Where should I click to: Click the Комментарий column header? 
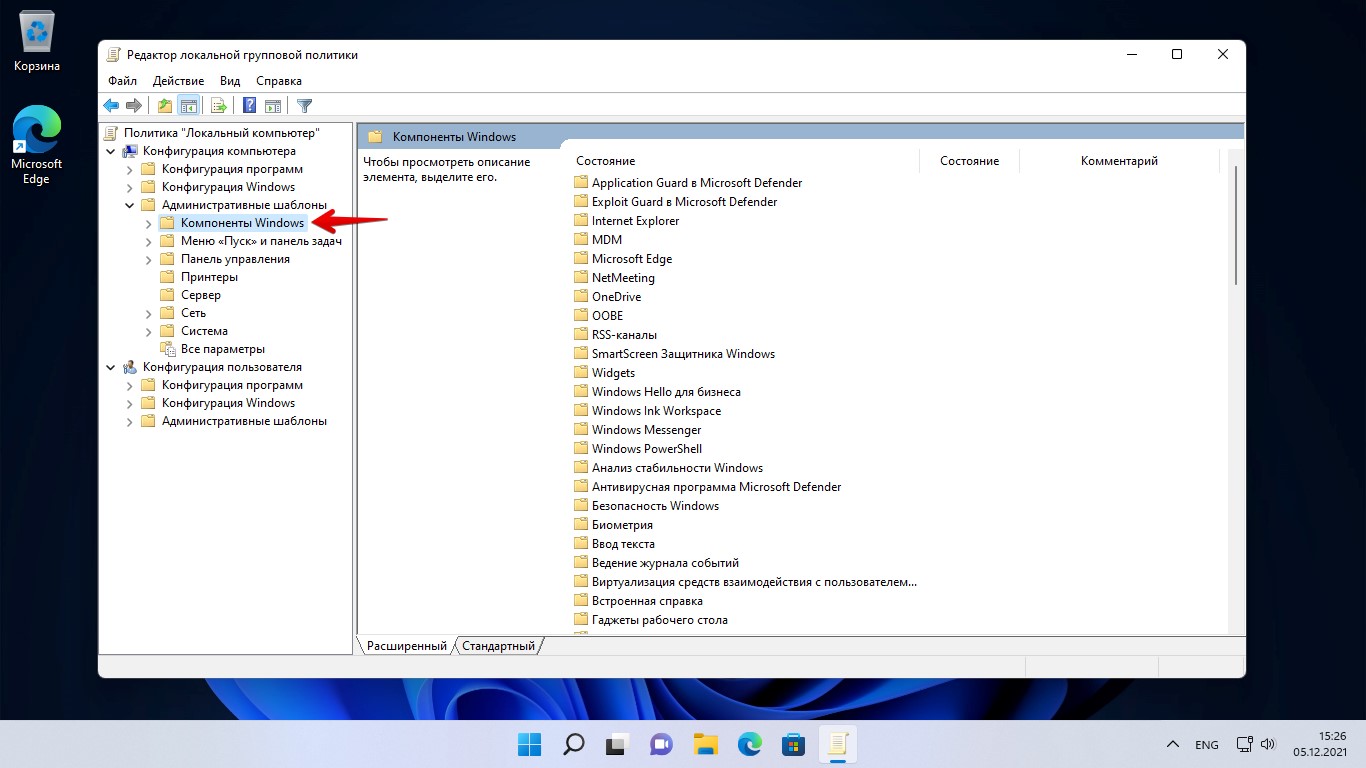tap(1119, 161)
